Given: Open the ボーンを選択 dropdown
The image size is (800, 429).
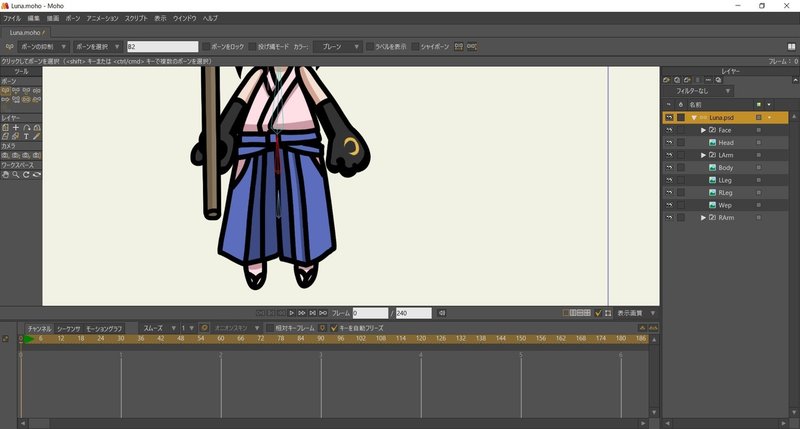Looking at the screenshot, I should point(98,46).
